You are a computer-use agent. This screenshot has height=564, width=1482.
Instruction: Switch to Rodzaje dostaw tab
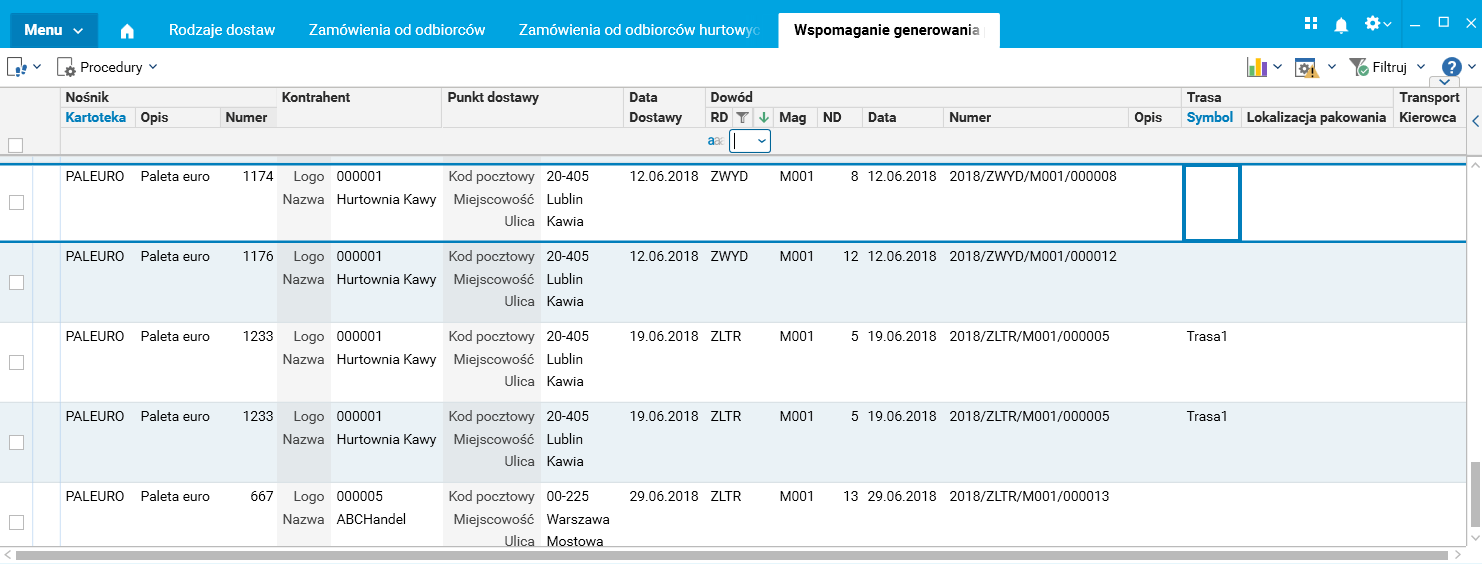(x=222, y=30)
